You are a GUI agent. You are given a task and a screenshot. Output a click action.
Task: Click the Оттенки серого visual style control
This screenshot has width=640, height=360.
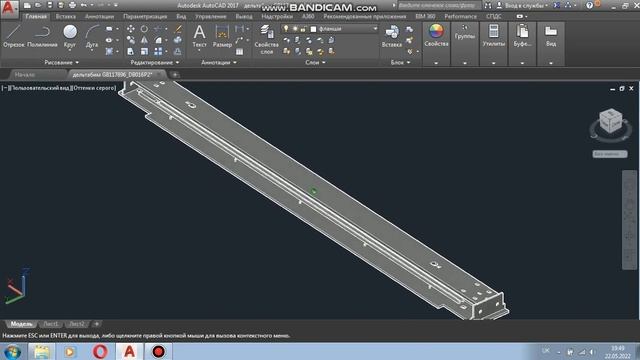point(94,88)
